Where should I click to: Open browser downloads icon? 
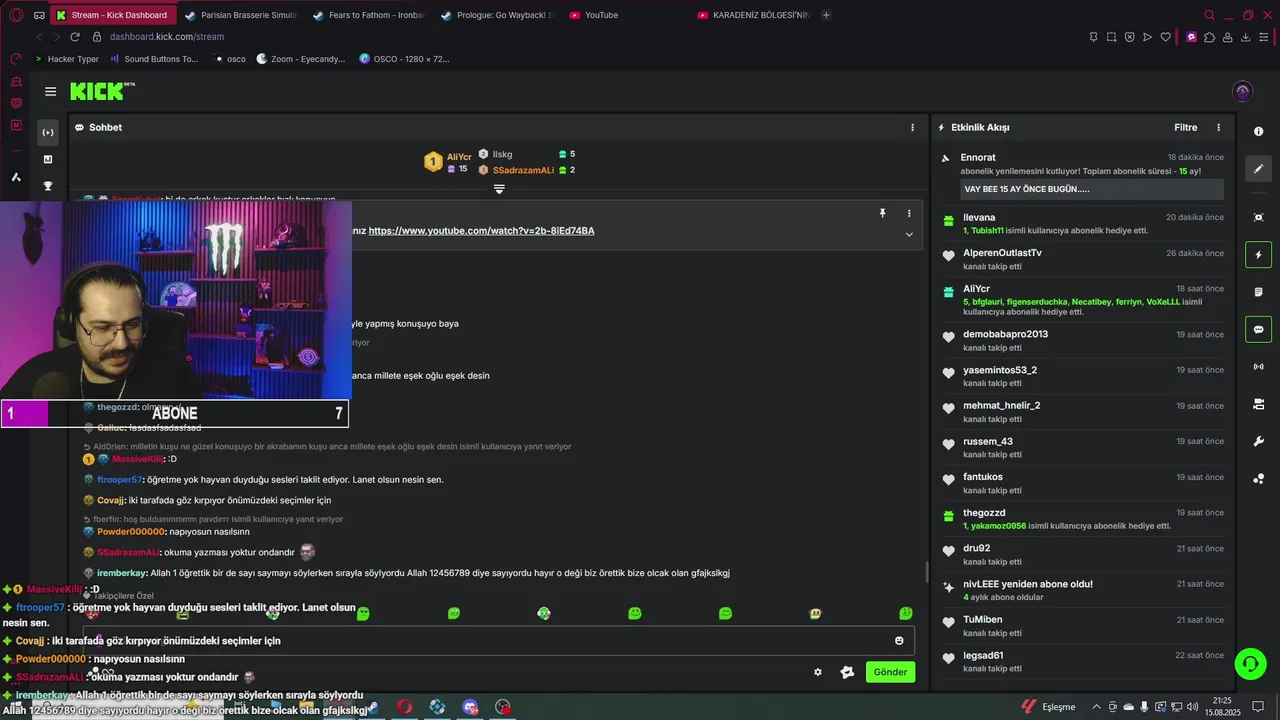pyautogui.click(x=1246, y=37)
